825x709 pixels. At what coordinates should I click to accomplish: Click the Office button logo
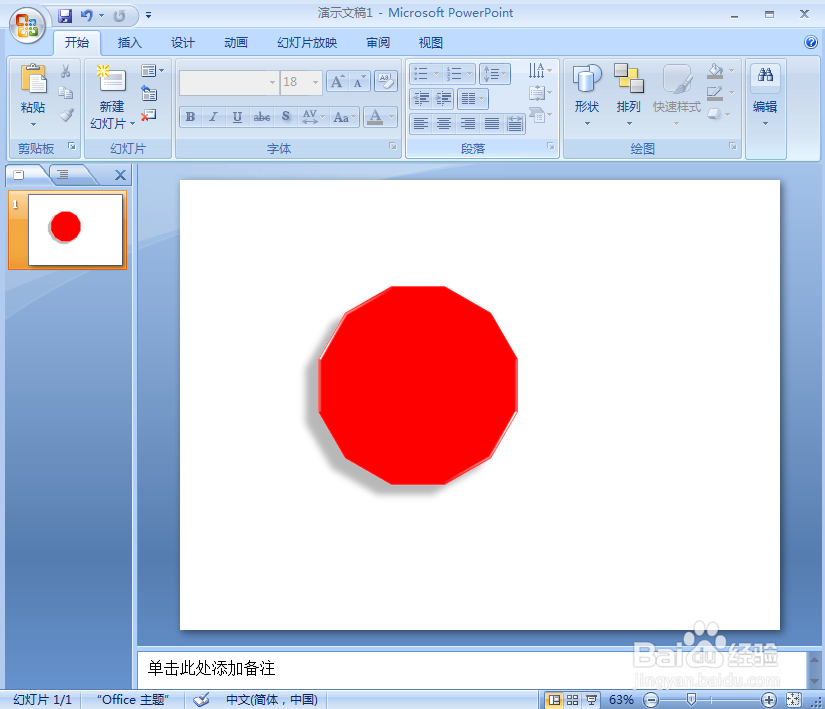tap(27, 25)
